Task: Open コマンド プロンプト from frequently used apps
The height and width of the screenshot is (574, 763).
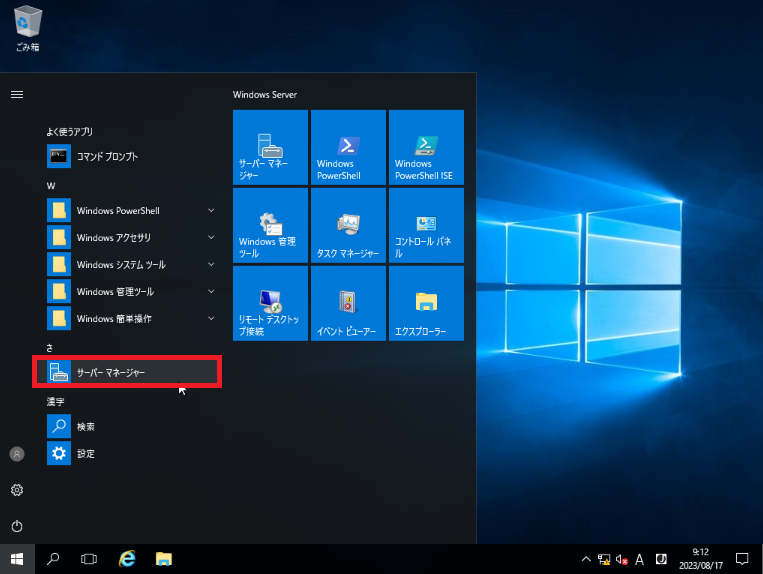Action: pyautogui.click(x=107, y=157)
